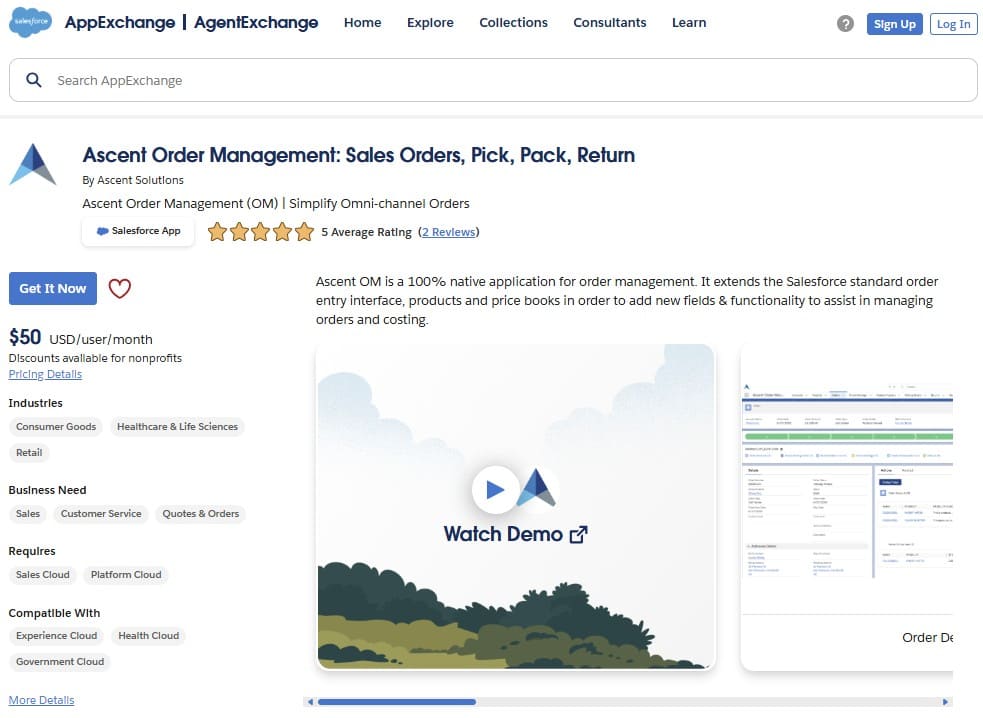
Task: Click the AppExchange title link
Action: pyautogui.click(x=120, y=23)
